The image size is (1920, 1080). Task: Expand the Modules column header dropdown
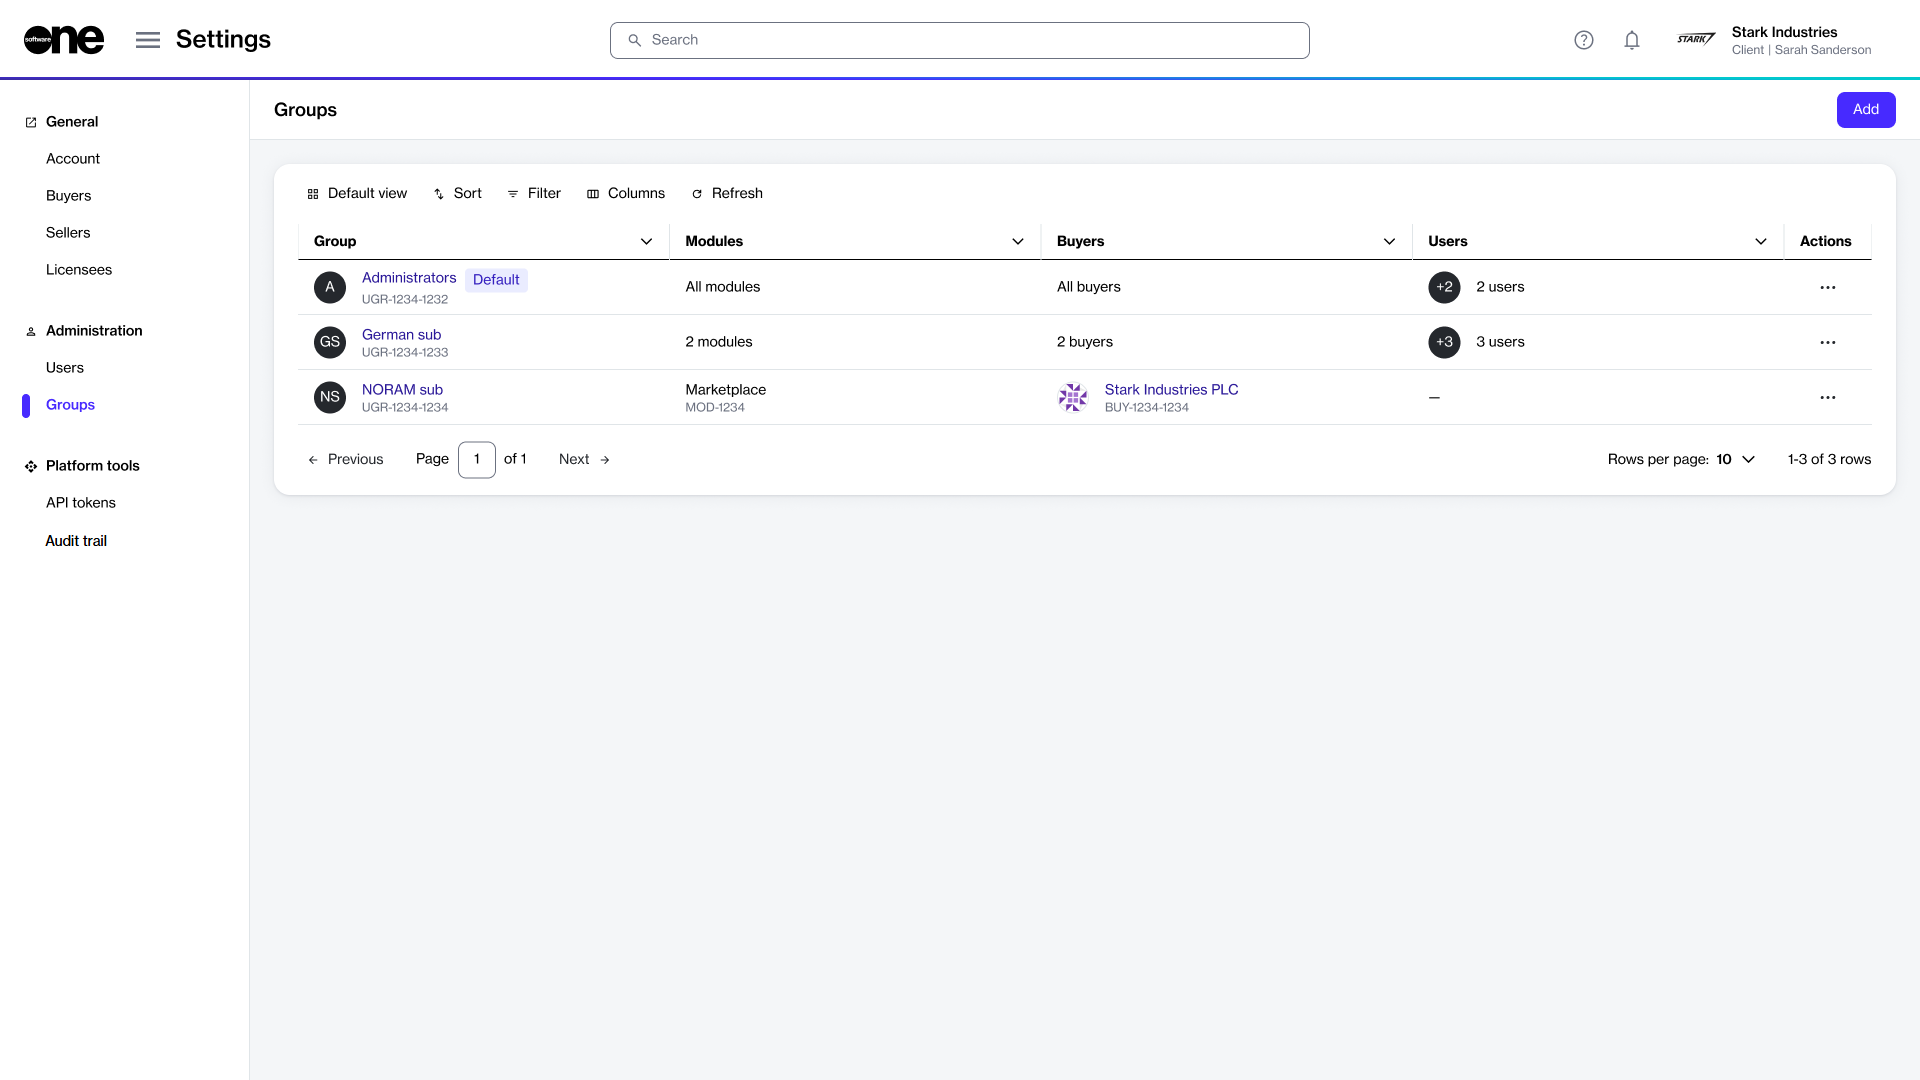click(1017, 242)
